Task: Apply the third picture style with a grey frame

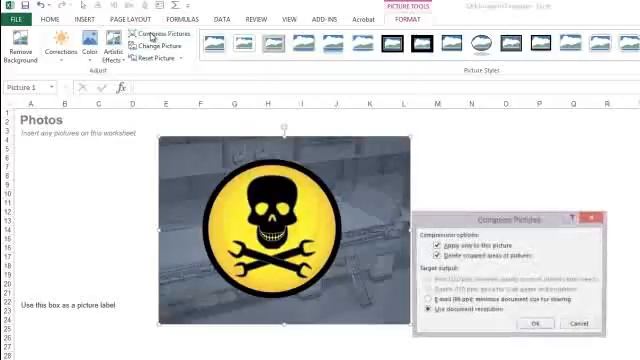Action: [x=273, y=43]
